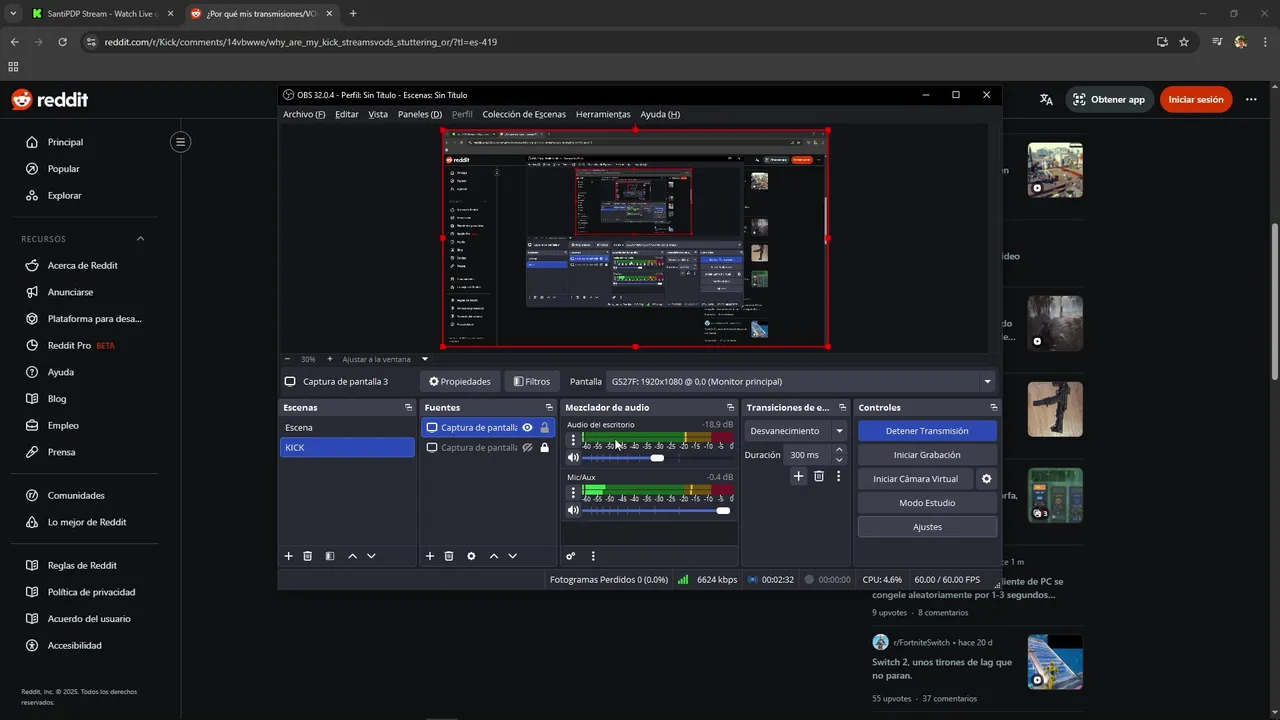Screen dimensions: 1280x720
Task: Delete the selected scene with the trash icon
Action: pos(308,556)
